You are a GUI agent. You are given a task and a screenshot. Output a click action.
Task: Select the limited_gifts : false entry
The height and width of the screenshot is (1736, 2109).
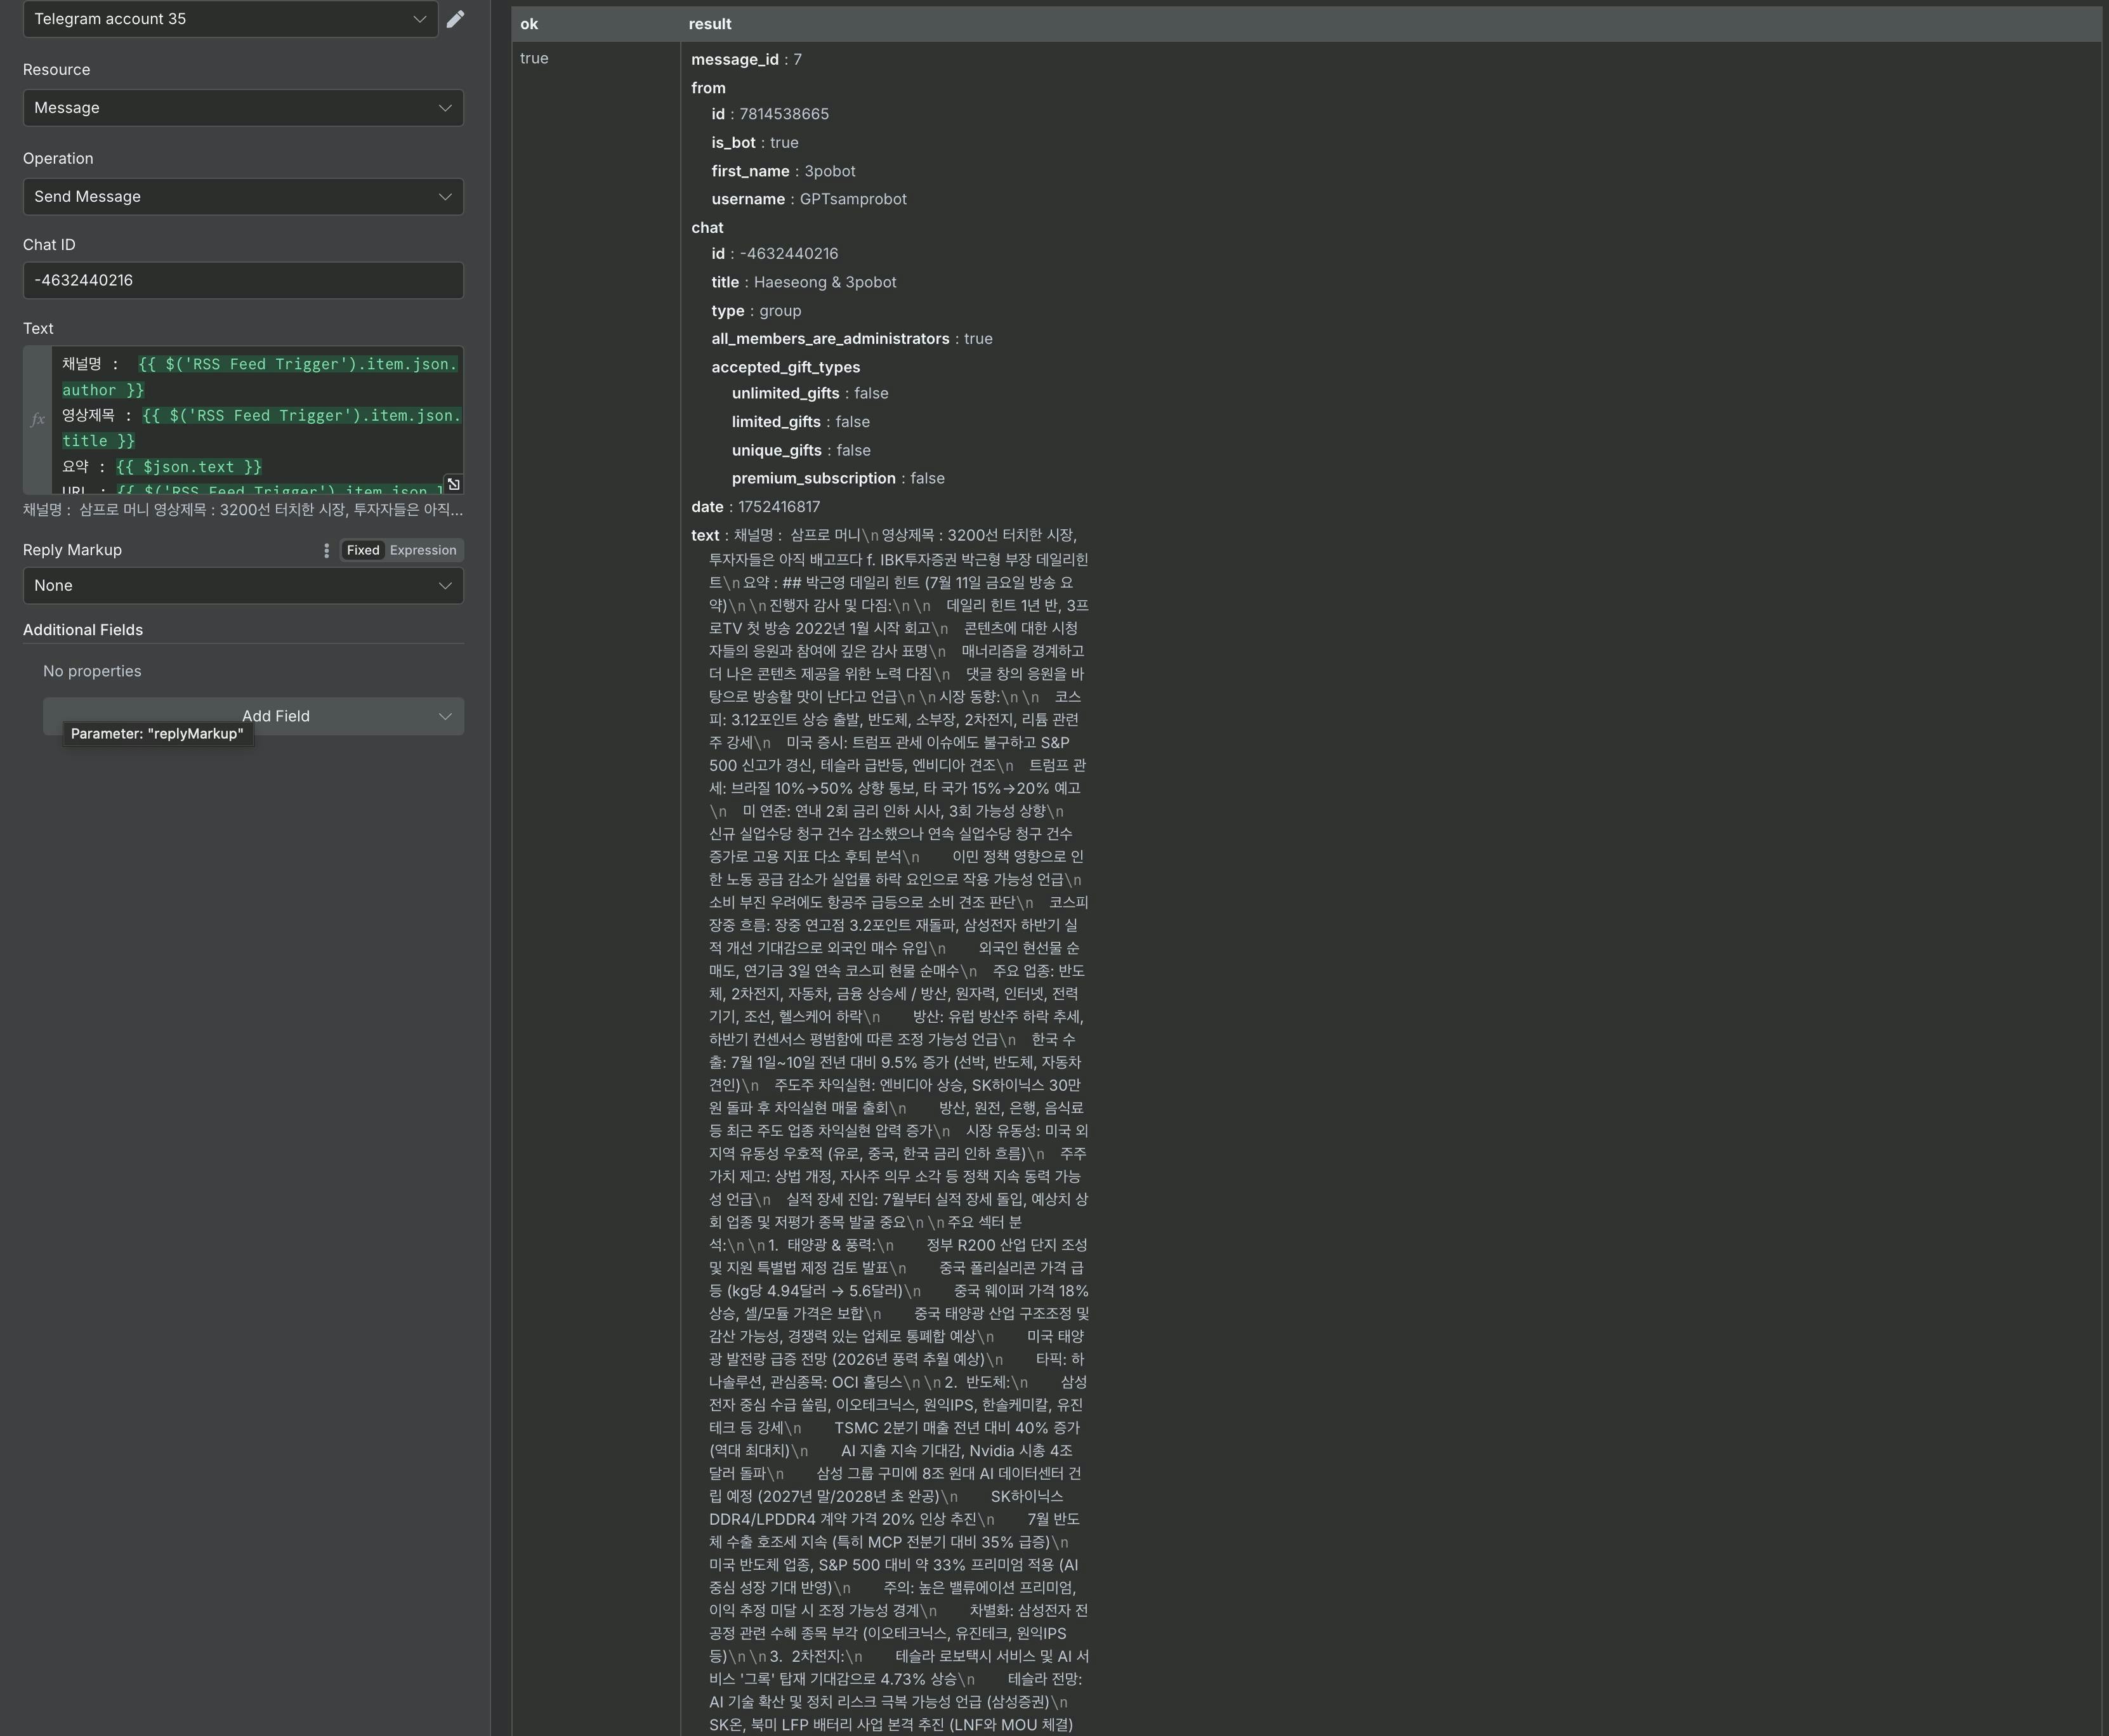[800, 422]
